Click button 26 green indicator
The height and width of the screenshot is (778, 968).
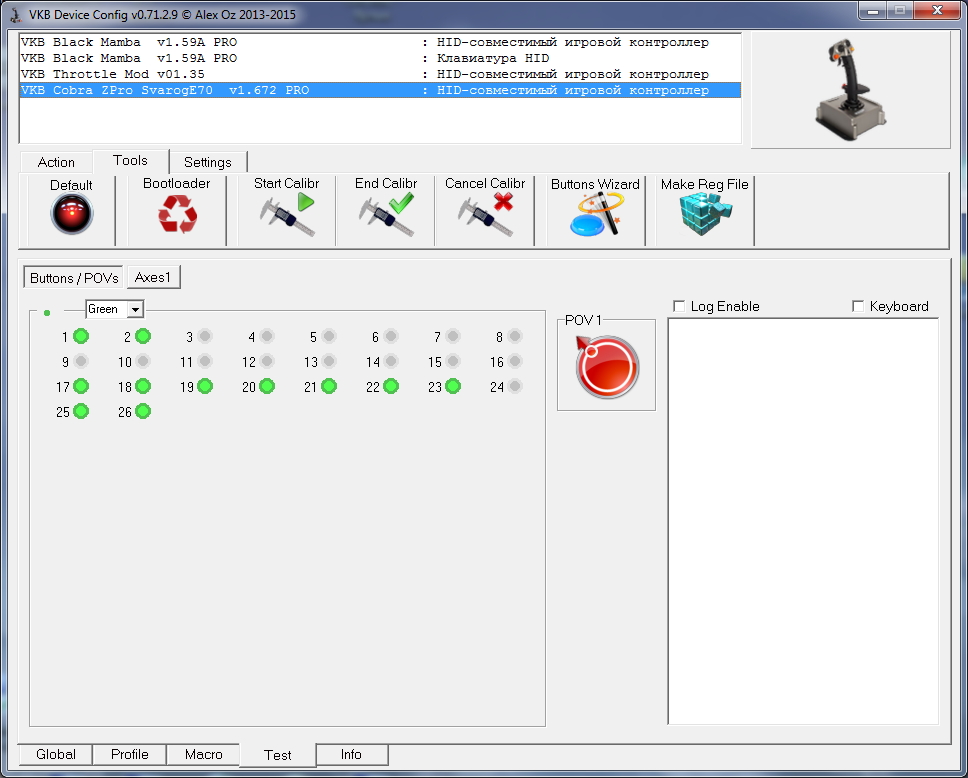[143, 411]
